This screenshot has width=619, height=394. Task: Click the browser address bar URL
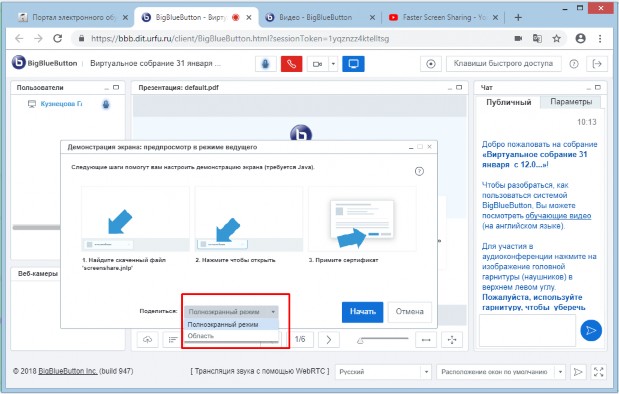240,39
